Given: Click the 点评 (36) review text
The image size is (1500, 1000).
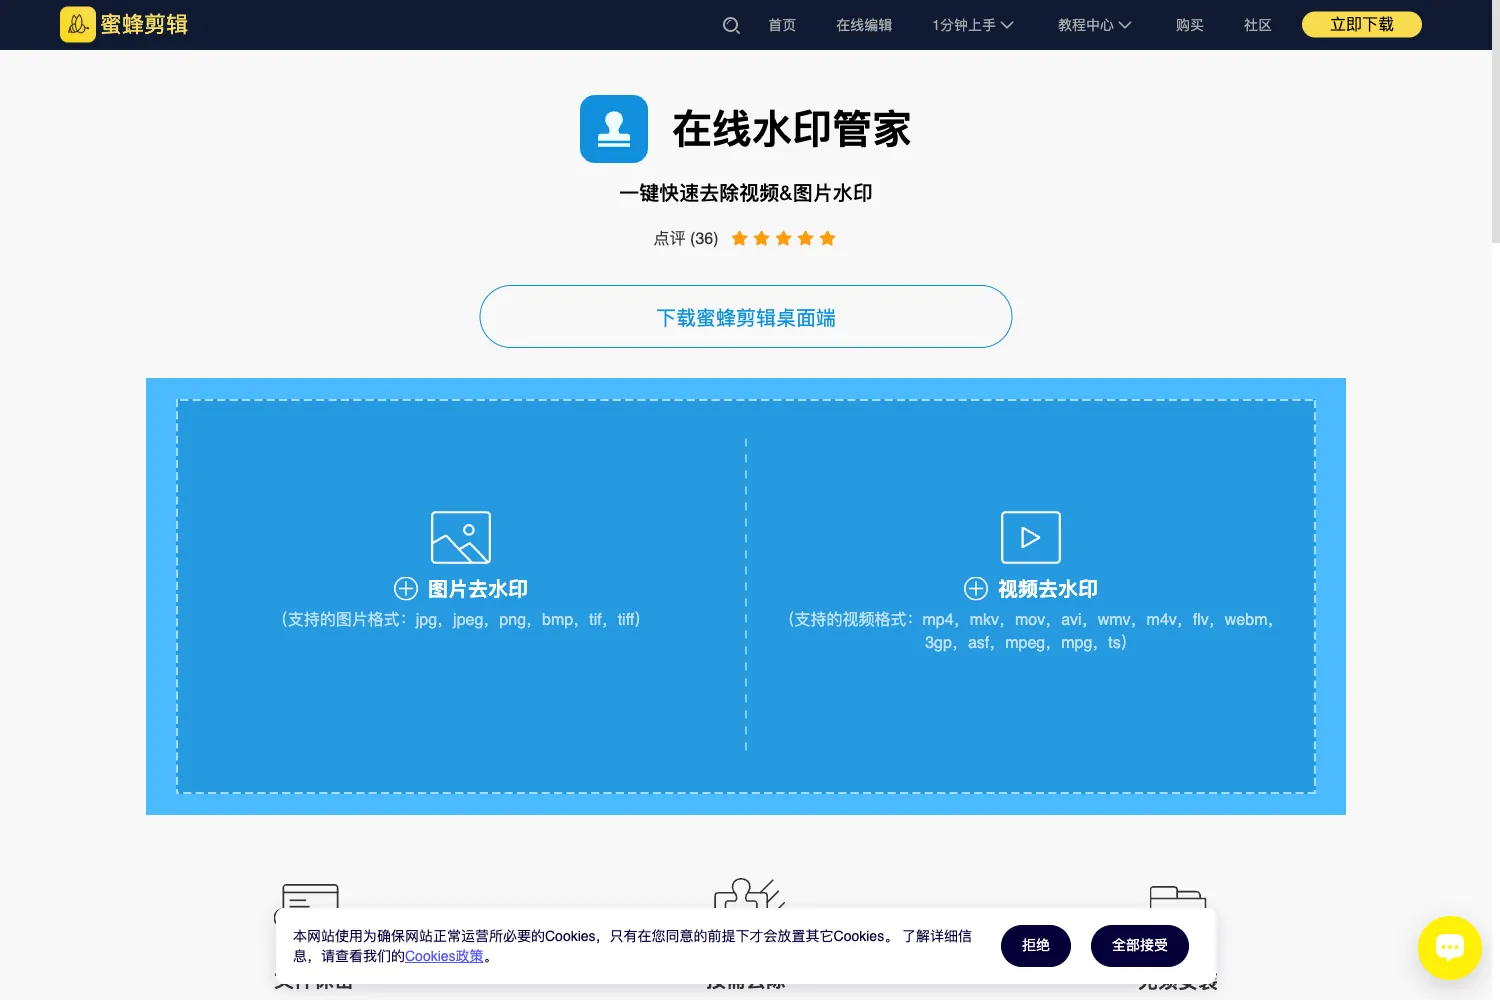Looking at the screenshot, I should pos(686,238).
